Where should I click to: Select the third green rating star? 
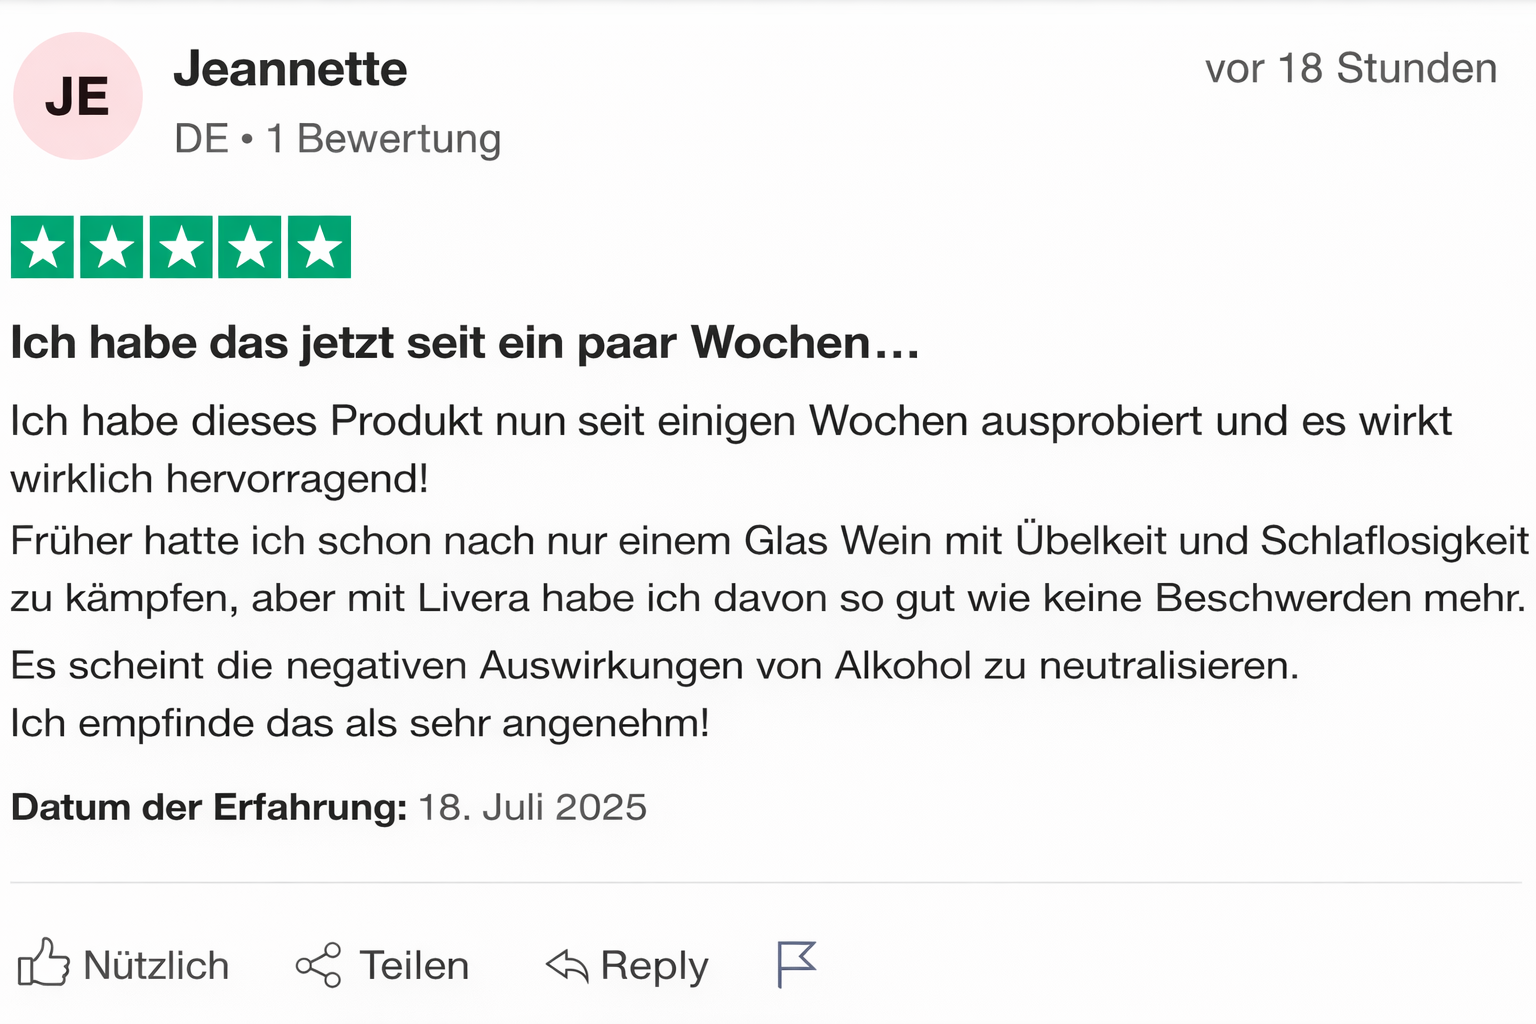(181, 247)
